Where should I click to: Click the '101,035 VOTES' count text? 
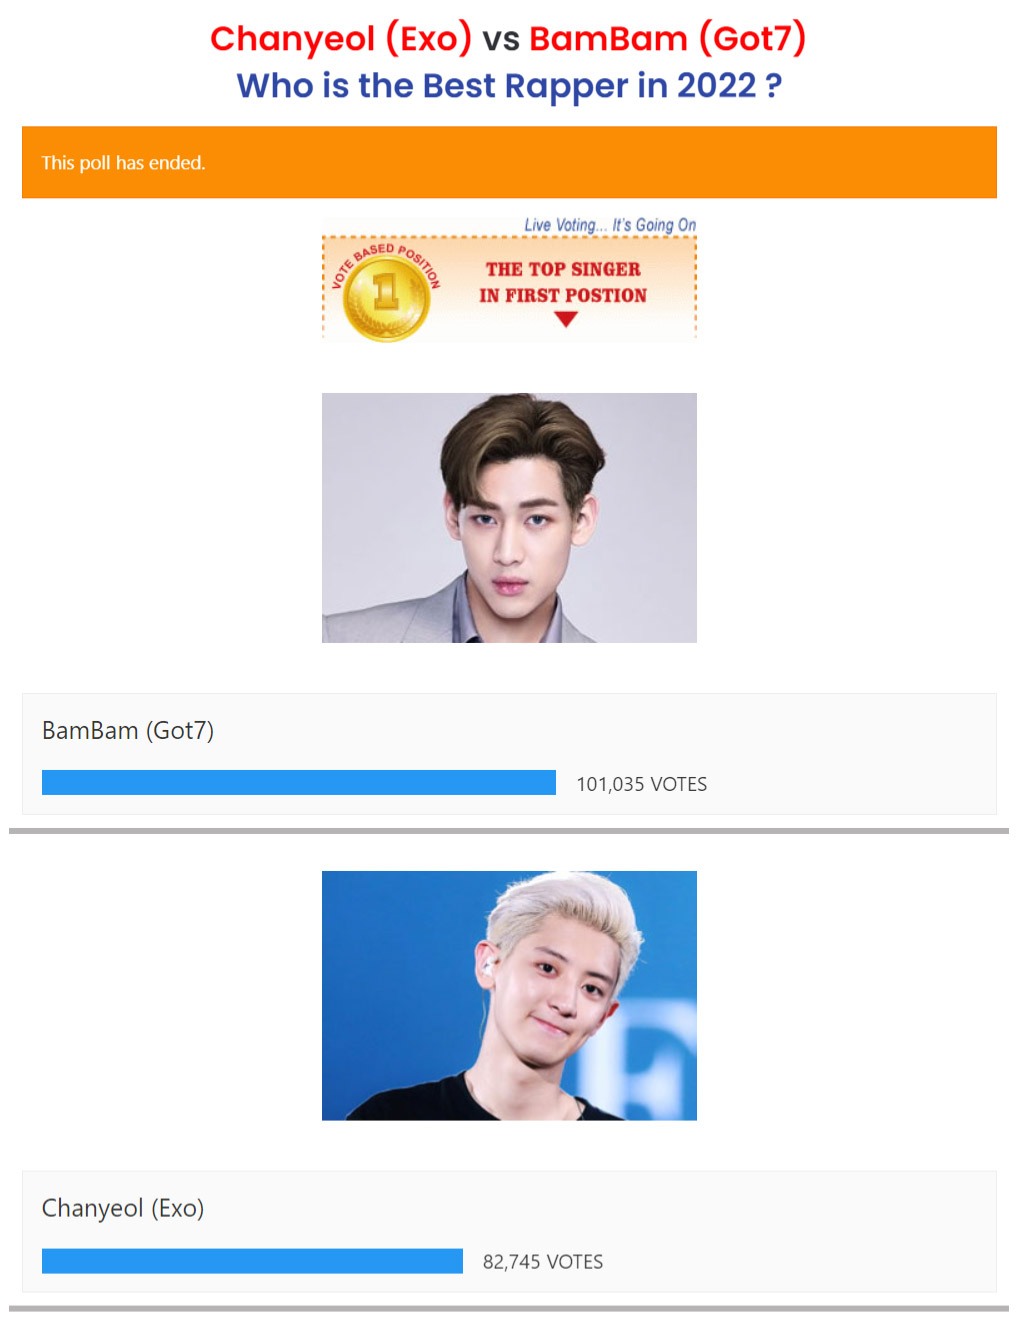[642, 784]
